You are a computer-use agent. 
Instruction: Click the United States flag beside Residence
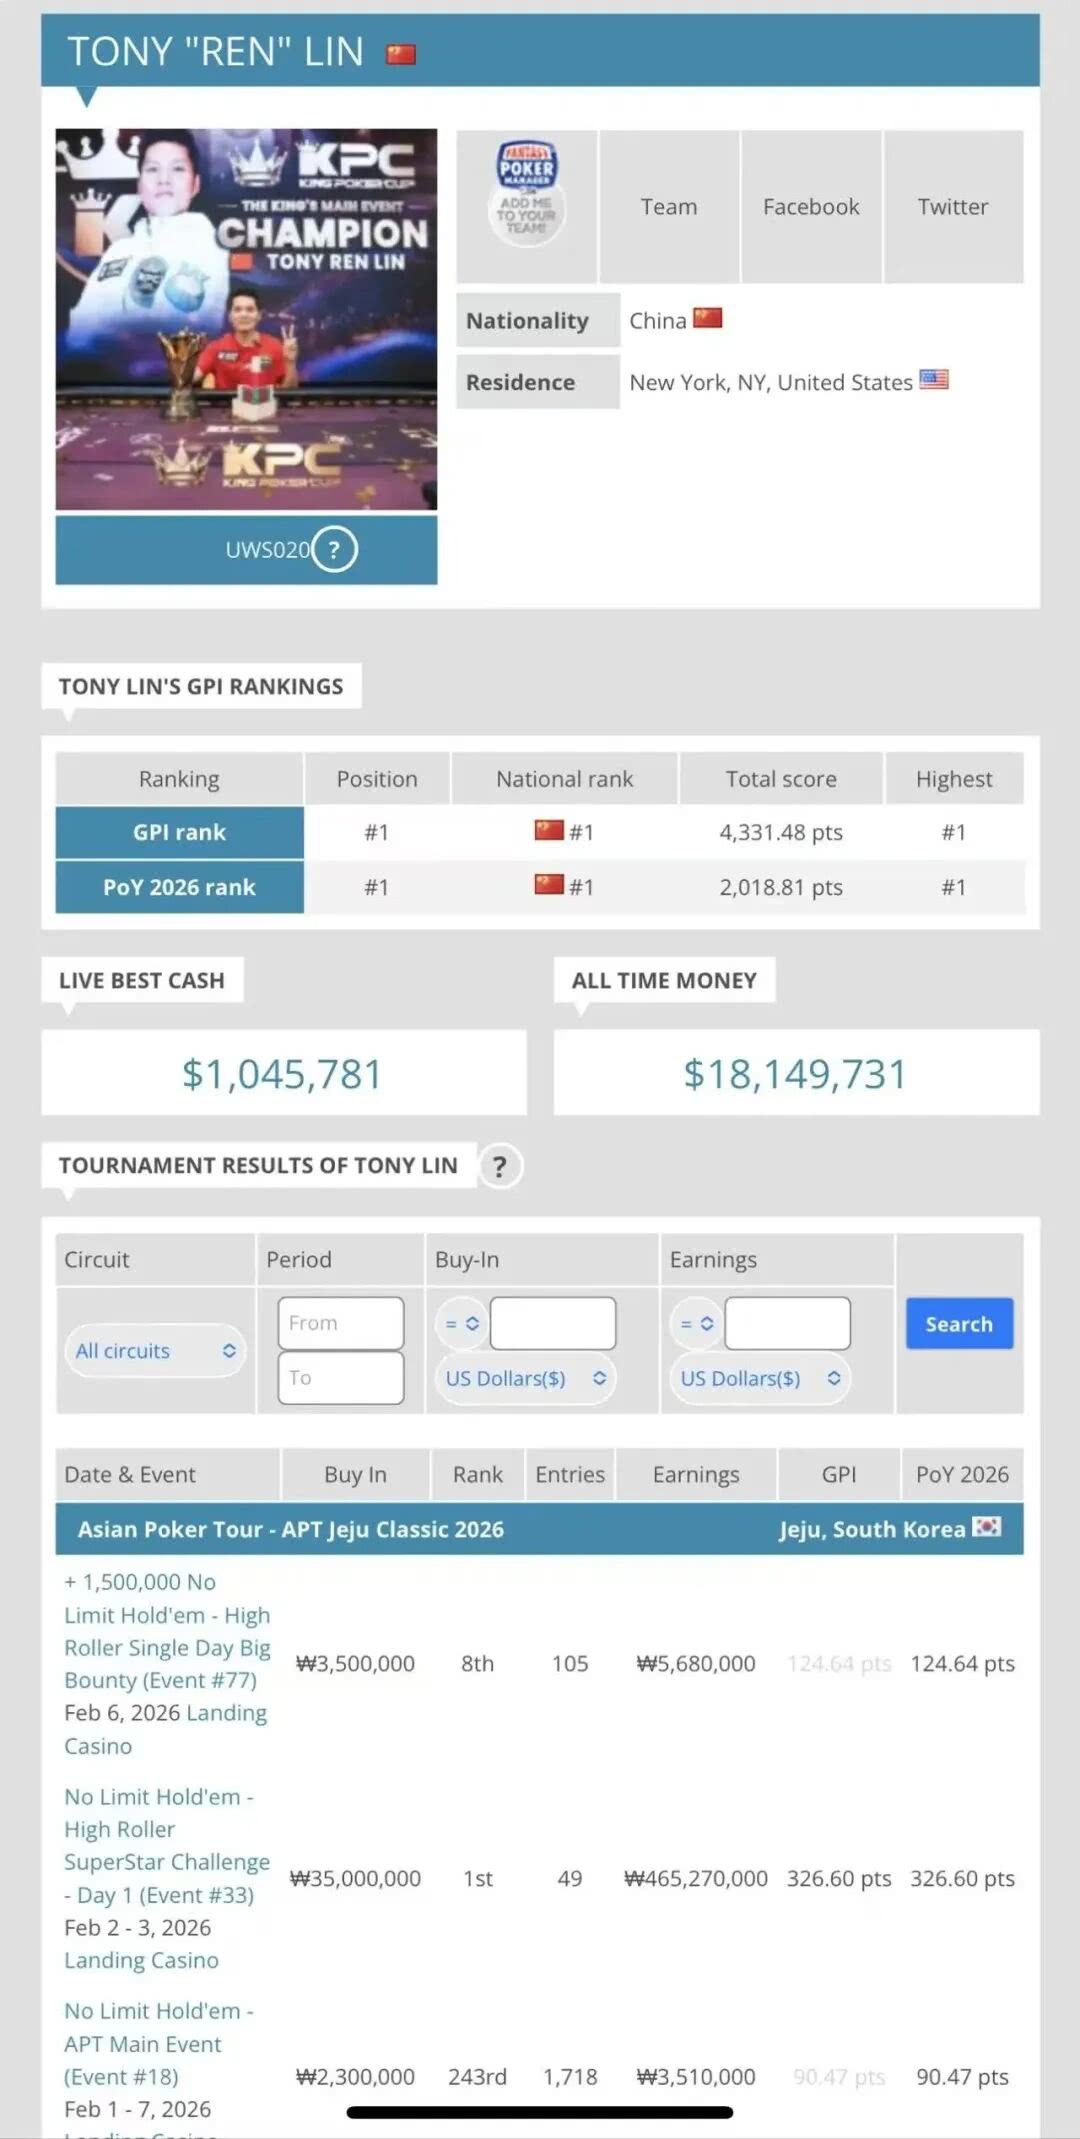pyautogui.click(x=933, y=380)
